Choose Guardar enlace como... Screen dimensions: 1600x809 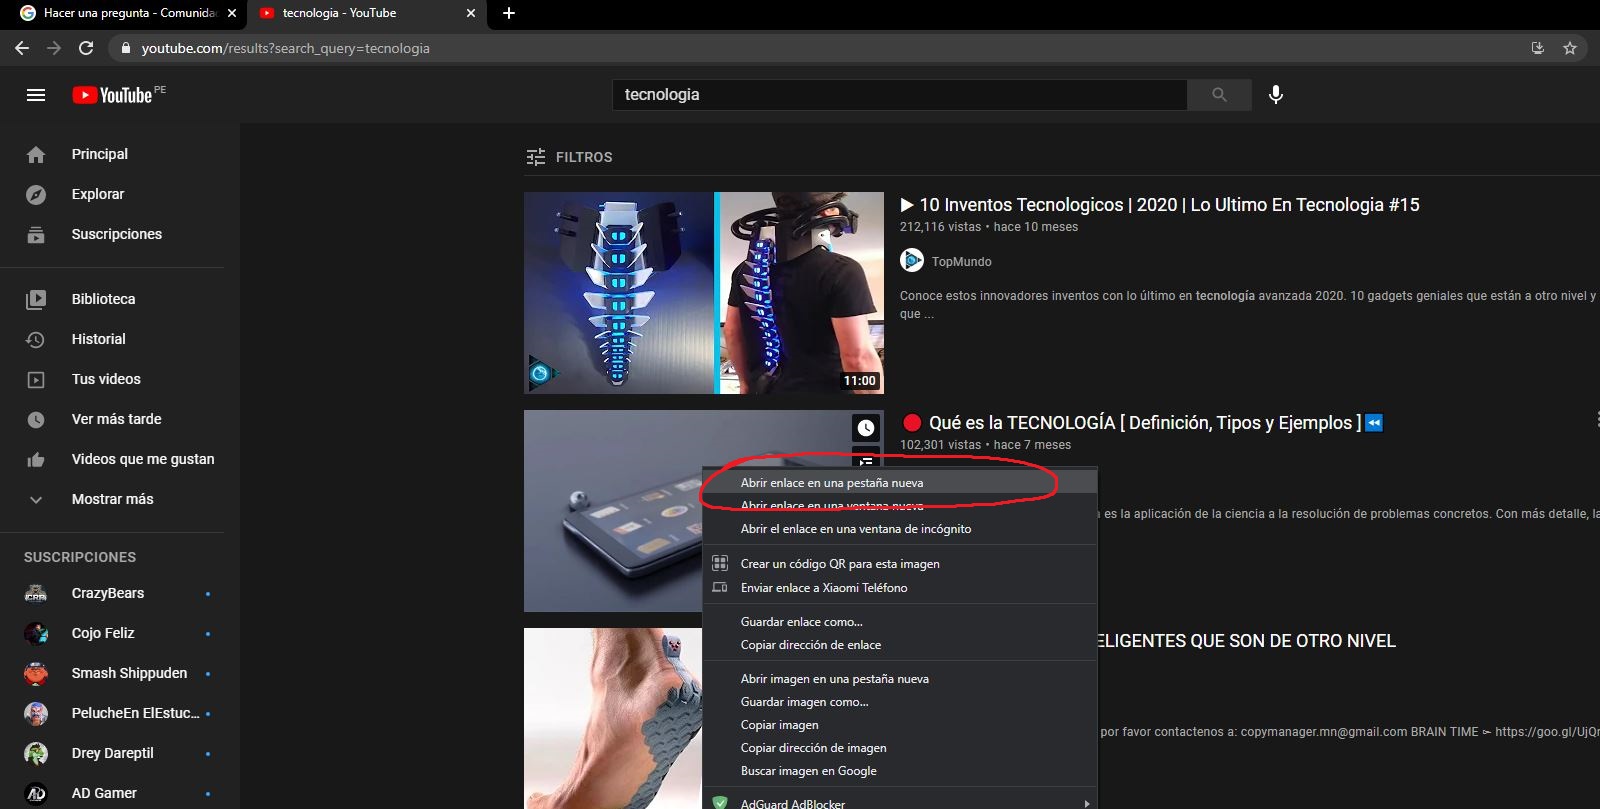[x=900, y=622]
